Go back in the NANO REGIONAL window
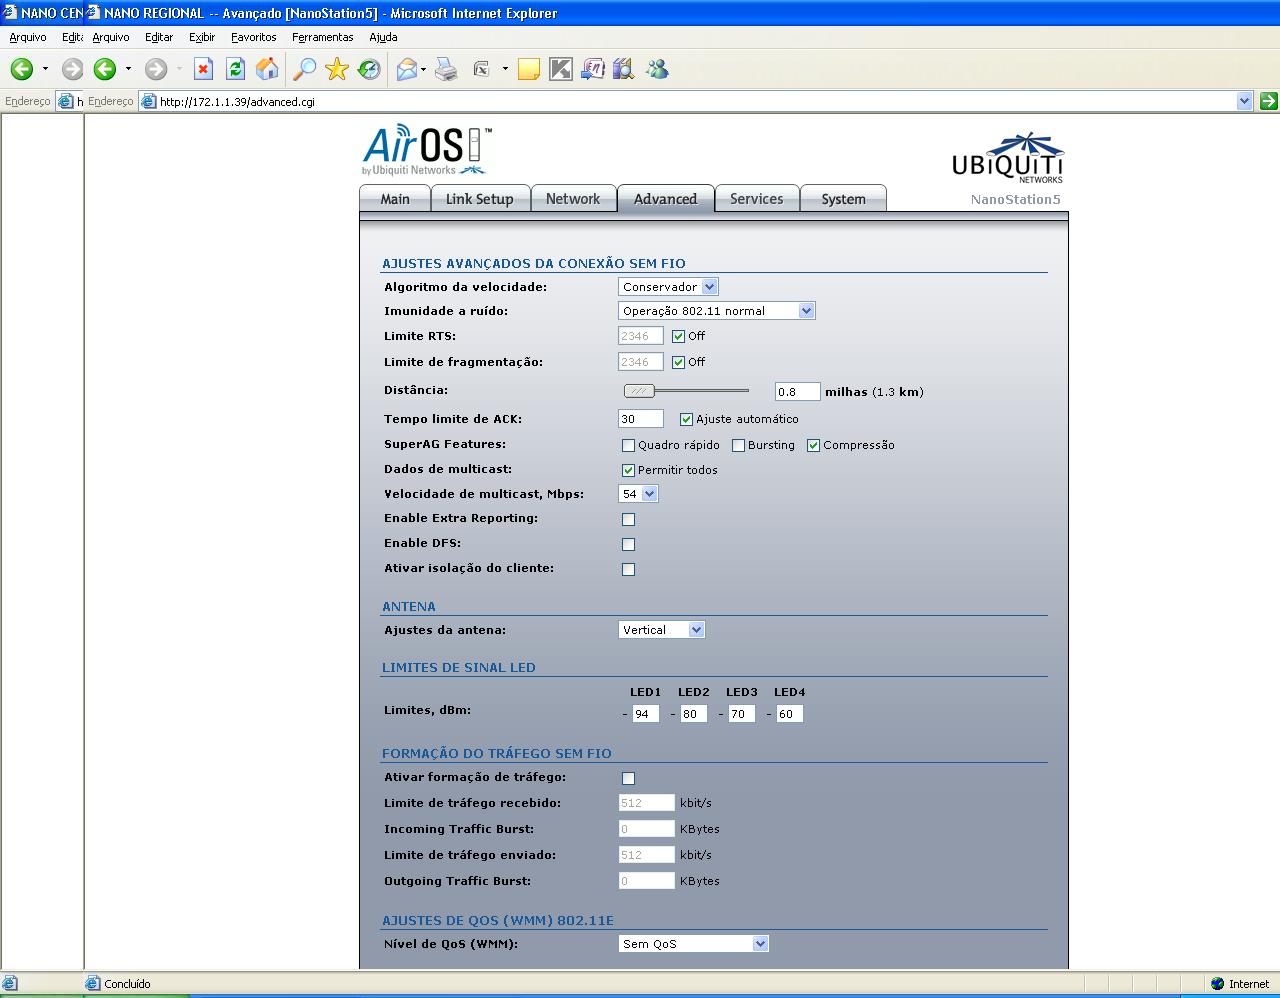Image resolution: width=1280 pixels, height=998 pixels. (105, 69)
